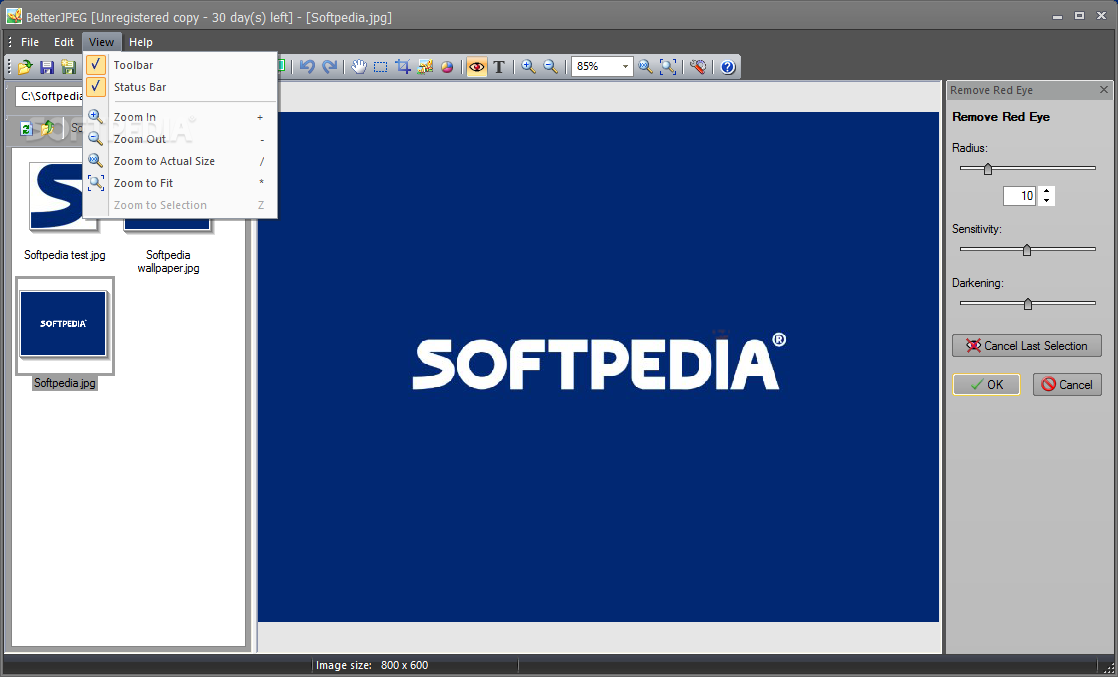
Task: Uncheck Toolbar in the View menu
Action: [x=180, y=65]
